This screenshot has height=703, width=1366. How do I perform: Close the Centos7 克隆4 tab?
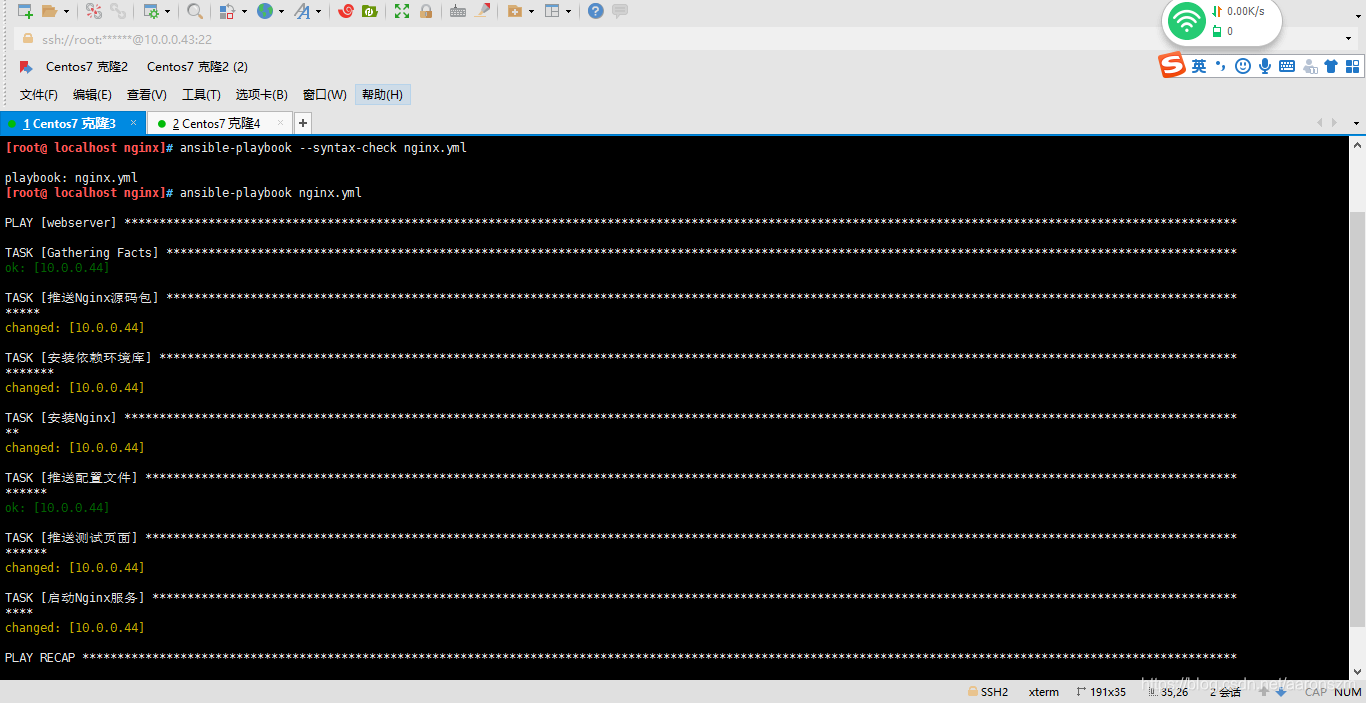coord(281,123)
